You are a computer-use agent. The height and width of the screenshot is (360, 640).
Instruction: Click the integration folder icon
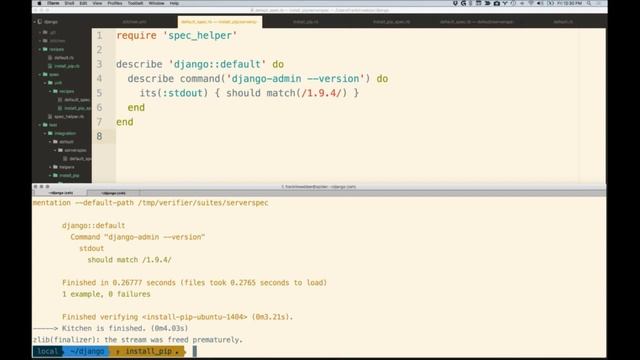click(50, 133)
